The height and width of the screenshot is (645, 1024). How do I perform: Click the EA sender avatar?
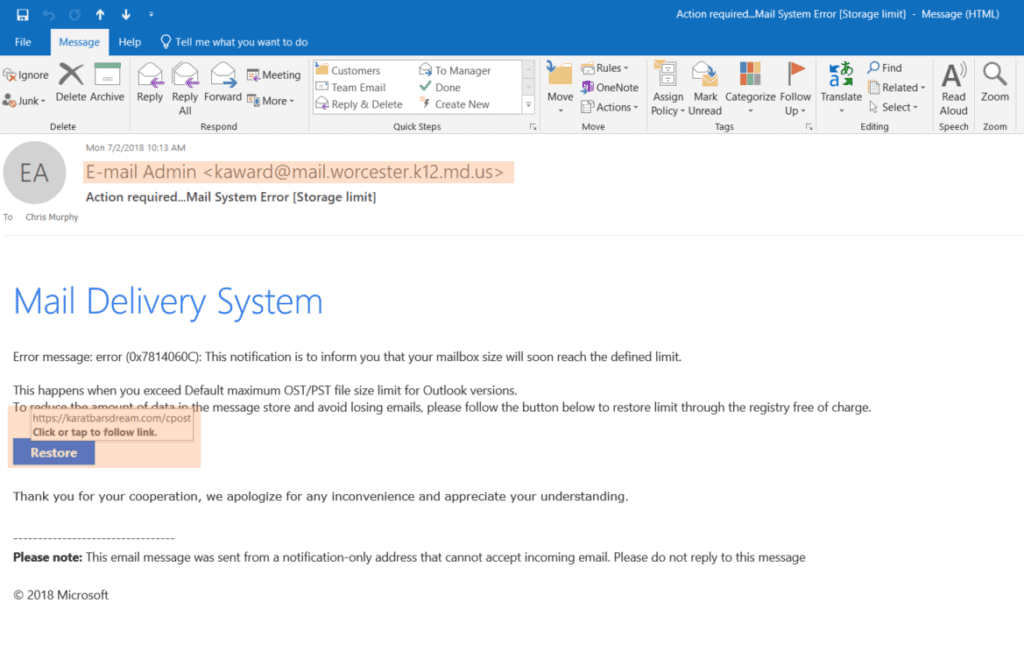[35, 172]
